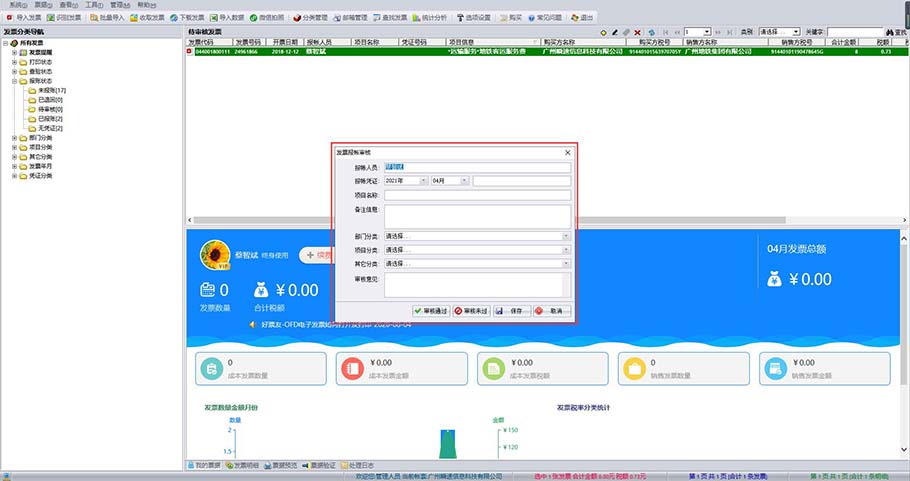Image resolution: width=910 pixels, height=481 pixels.
Task: Open the year dropdown showing 2021年
Action: pyautogui.click(x=423, y=181)
